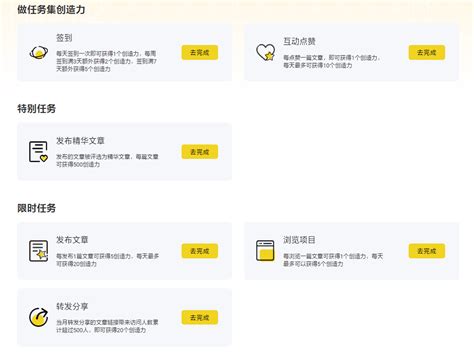Viewport: 474px width, 361px height.
Task: Click 去完成 button for 转发分享 task
Action: click(200, 317)
